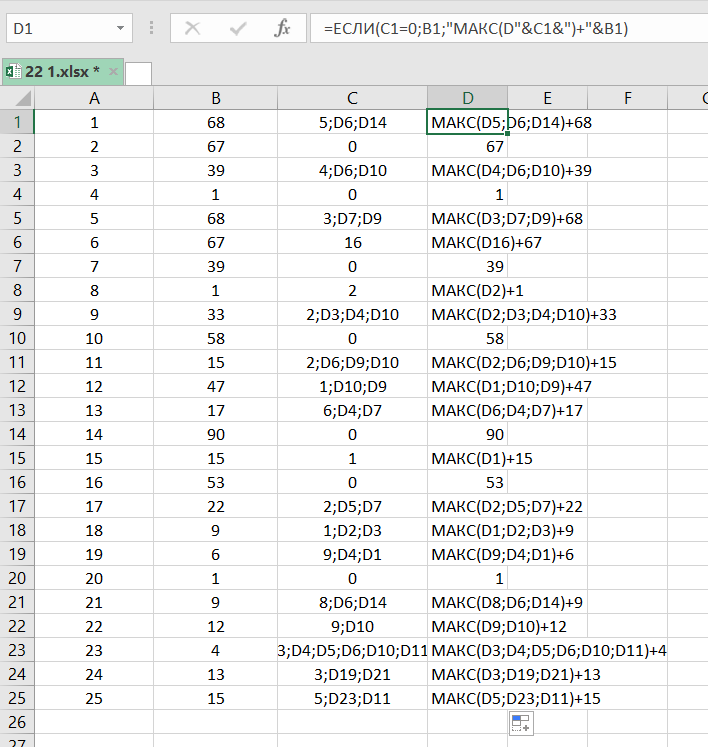This screenshot has height=747, width=708.
Task: Click the blank tab next to 22 1.xlsx
Action: tap(139, 72)
